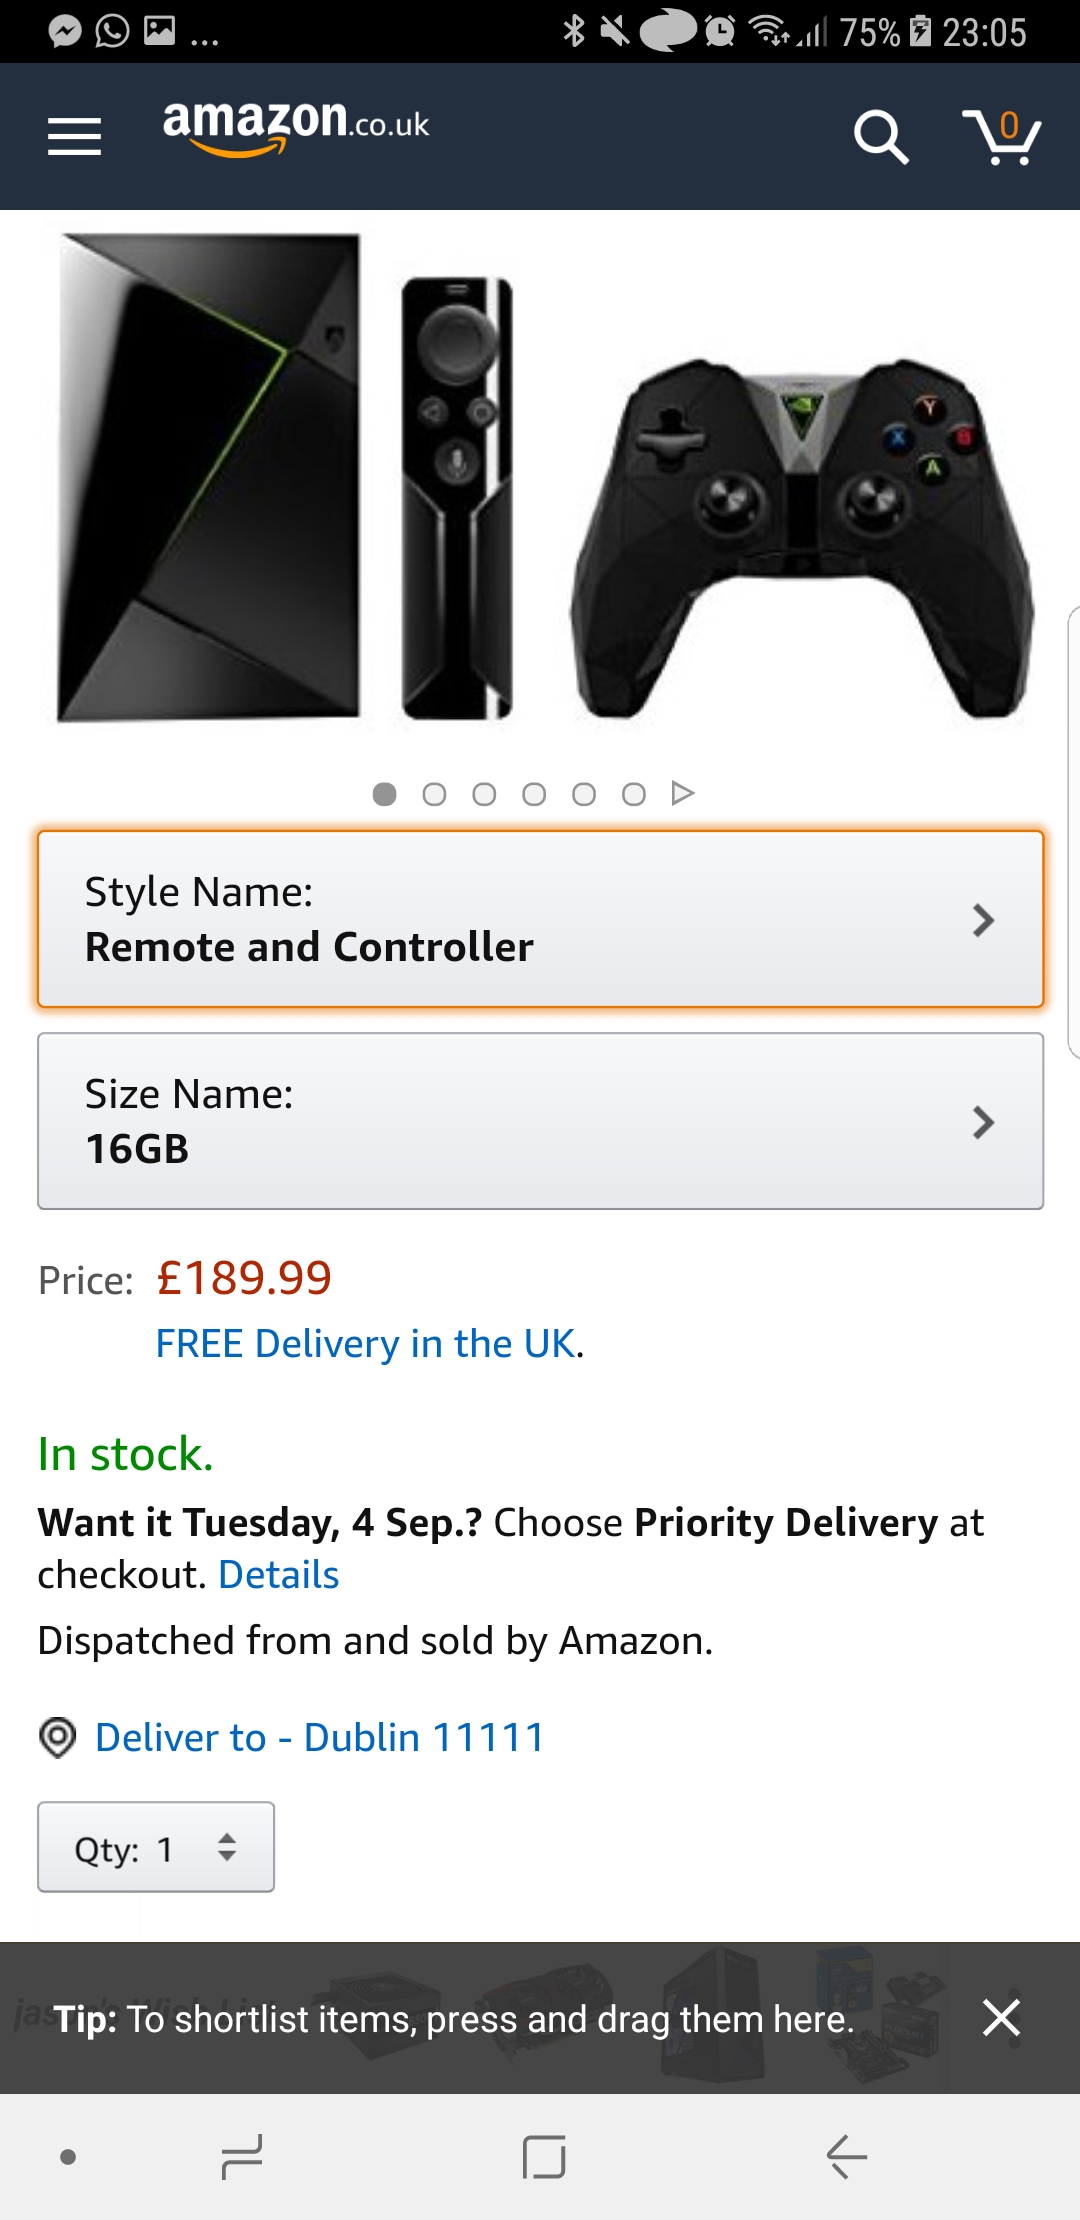This screenshot has width=1080, height=2220.
Task: Select the second image carousel dot
Action: pos(434,794)
